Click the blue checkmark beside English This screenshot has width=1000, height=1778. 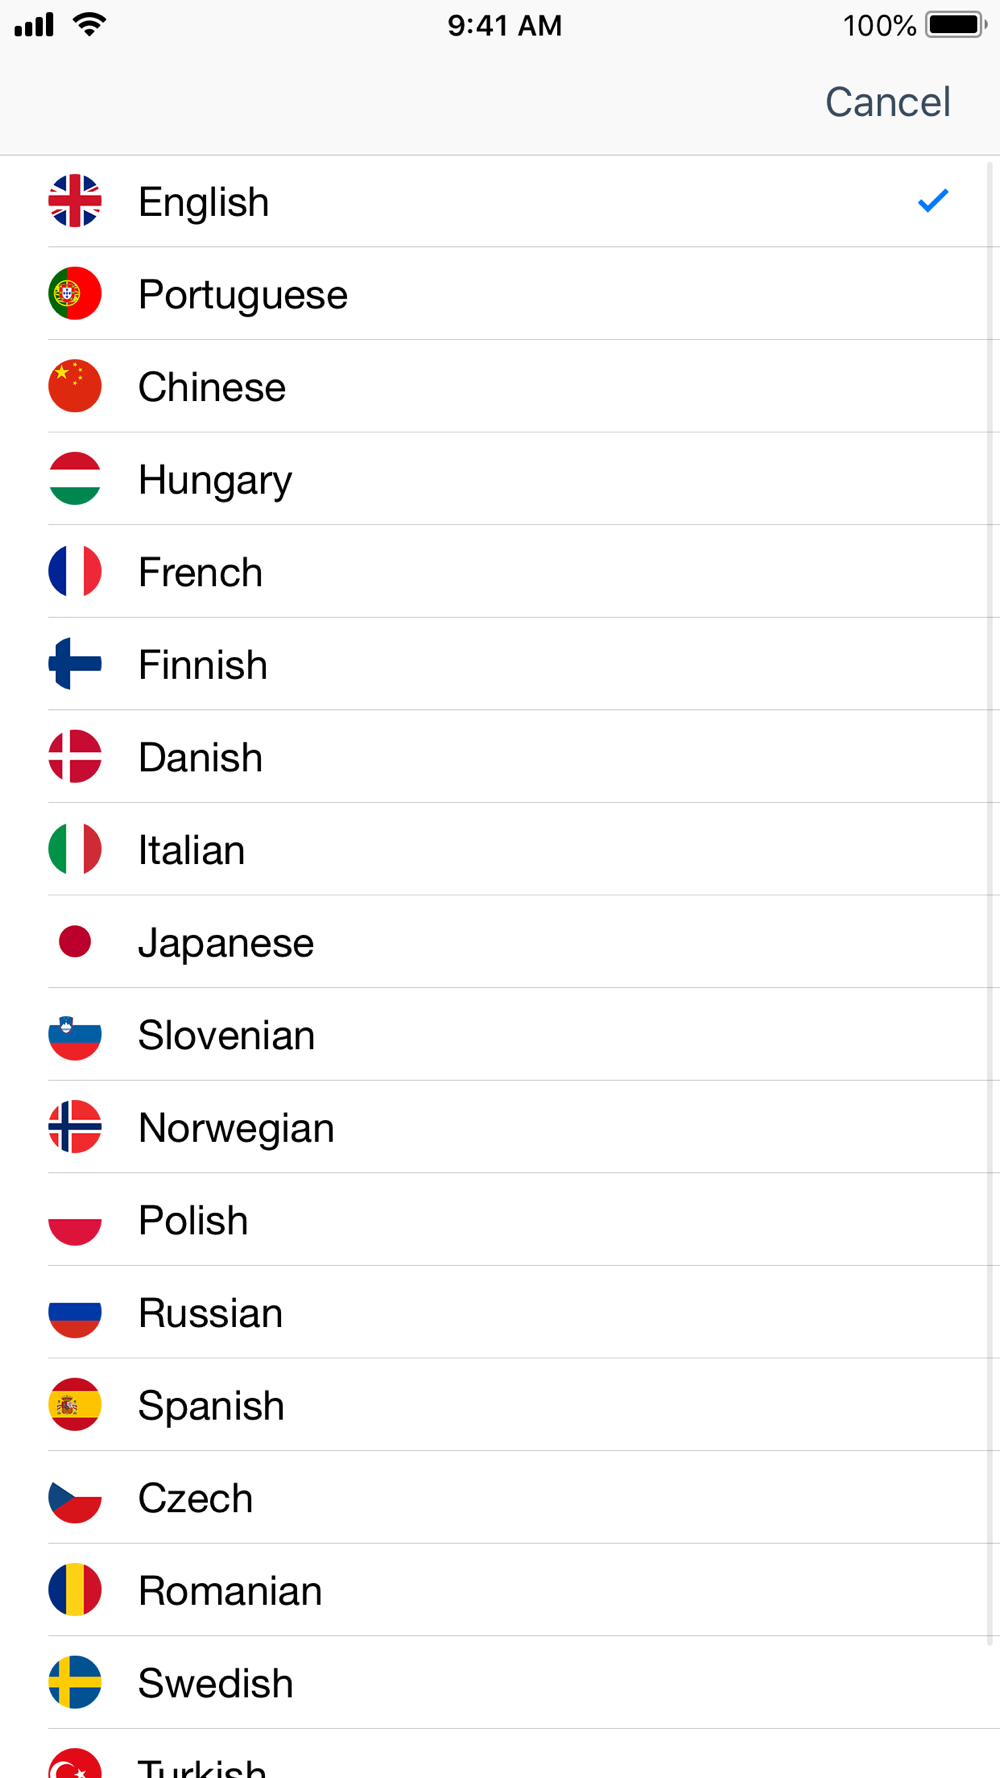tap(932, 201)
